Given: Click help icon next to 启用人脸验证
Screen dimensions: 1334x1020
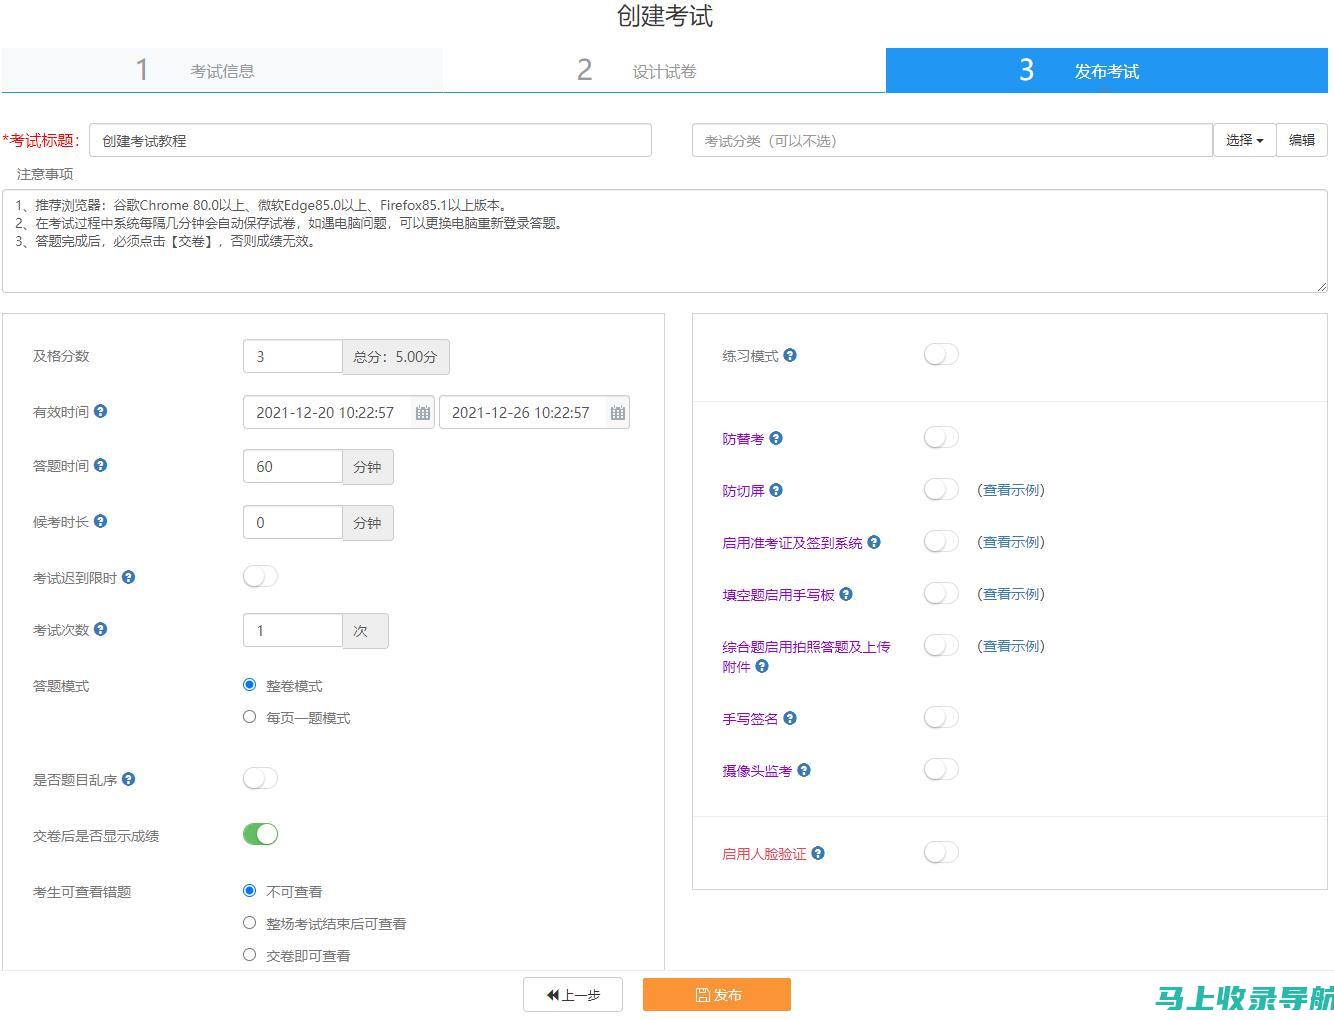Looking at the screenshot, I should pos(818,853).
